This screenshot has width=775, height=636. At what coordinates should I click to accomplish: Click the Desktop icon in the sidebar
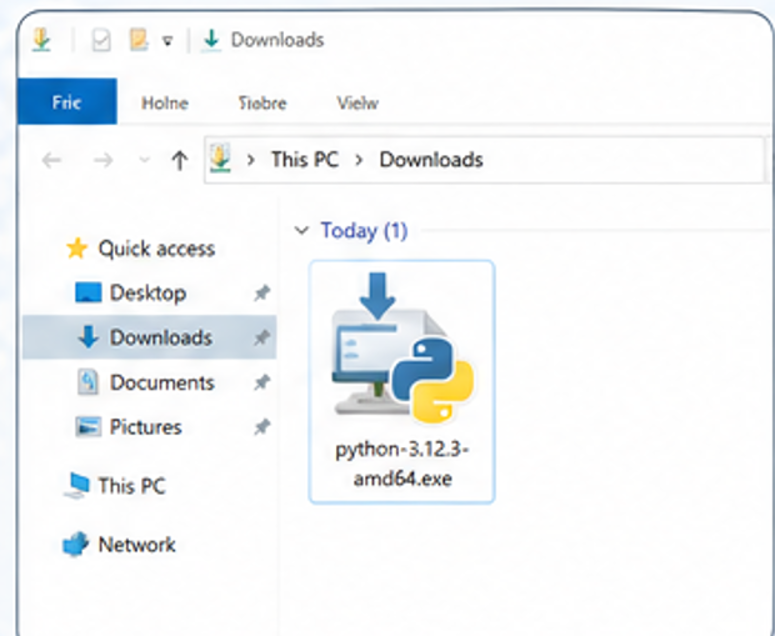[x=88, y=292]
